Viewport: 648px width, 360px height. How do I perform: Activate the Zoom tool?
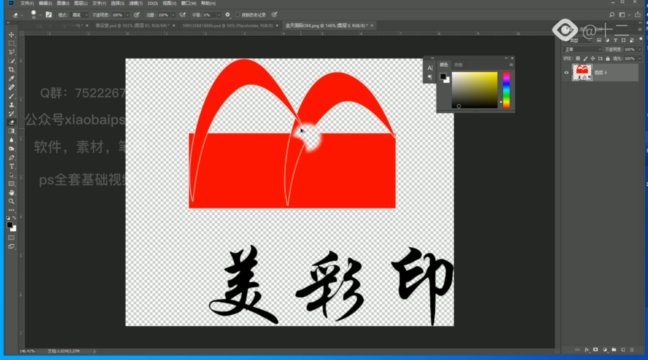tap(12, 201)
